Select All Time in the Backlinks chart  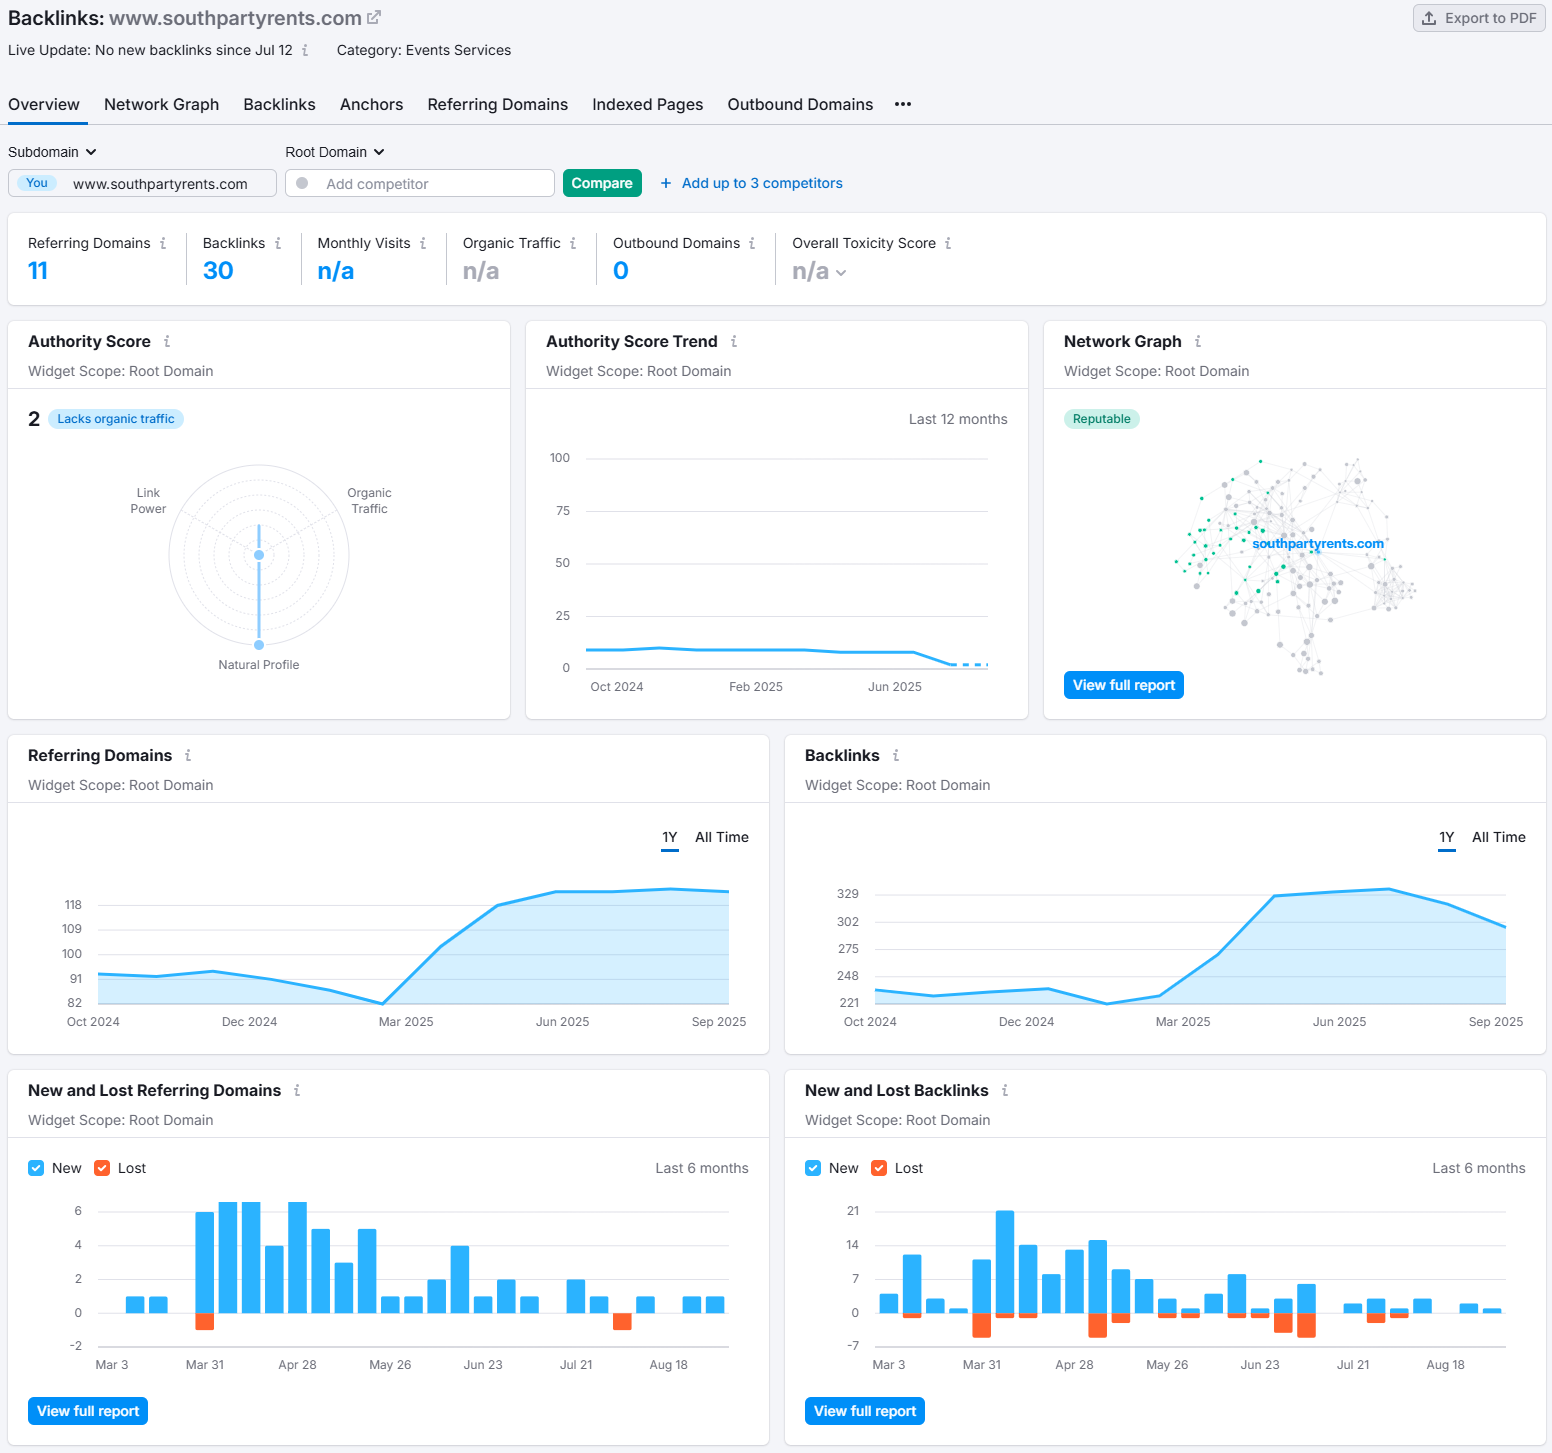click(x=1498, y=837)
